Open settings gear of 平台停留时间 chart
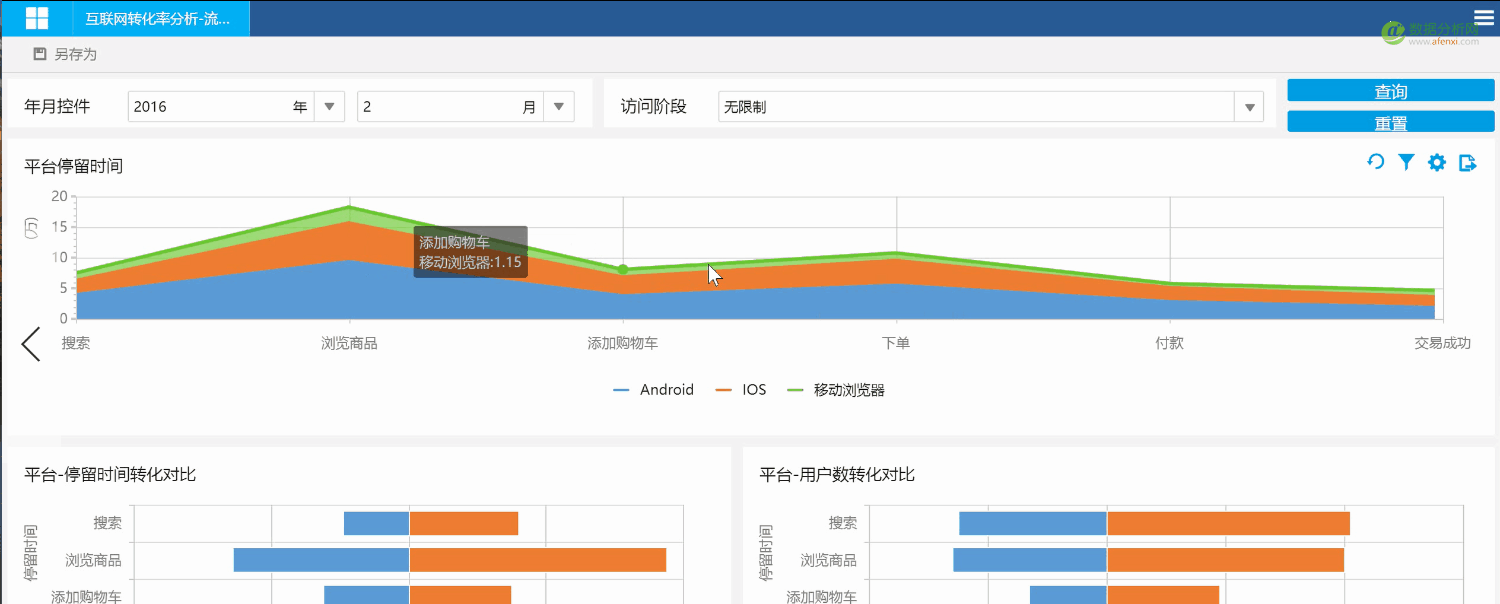The image size is (1500, 604). pos(1437,162)
